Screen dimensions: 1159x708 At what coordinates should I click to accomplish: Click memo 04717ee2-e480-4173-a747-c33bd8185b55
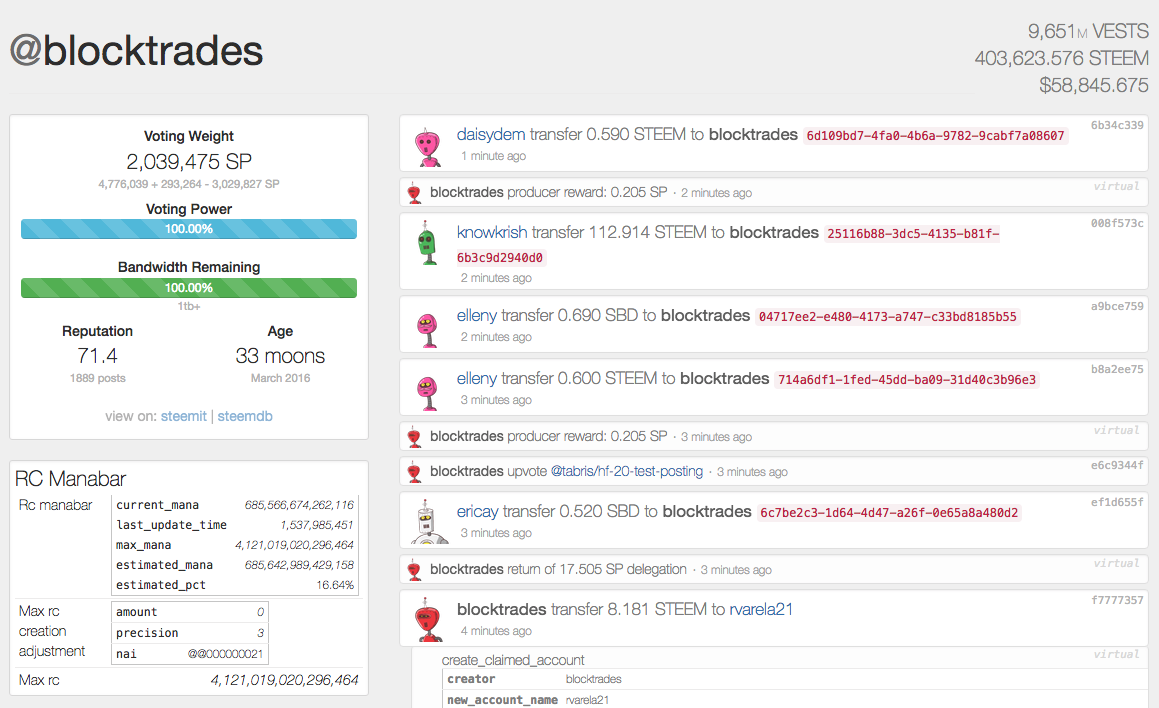888,317
